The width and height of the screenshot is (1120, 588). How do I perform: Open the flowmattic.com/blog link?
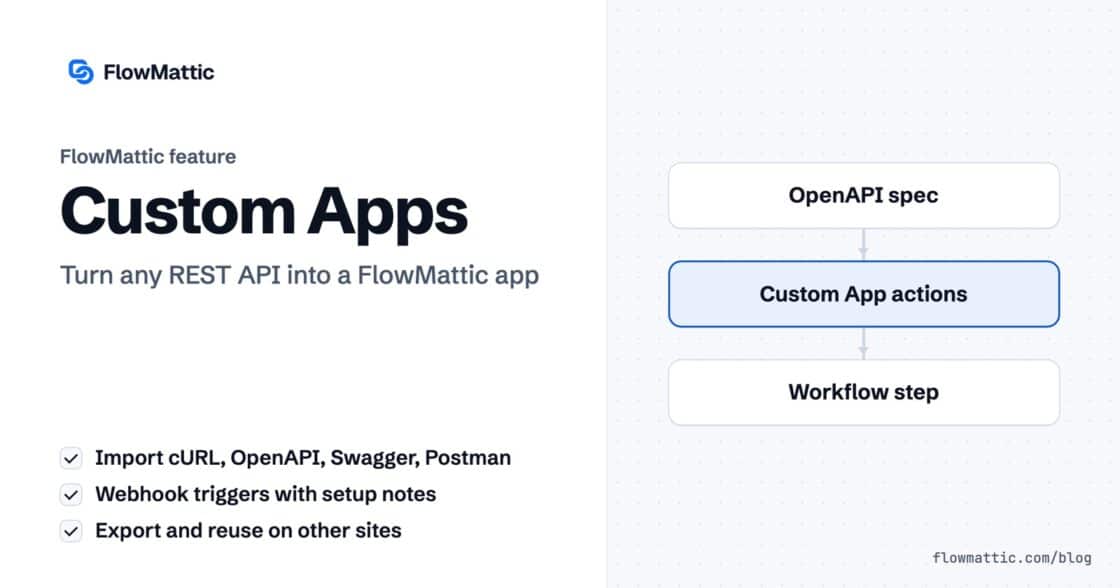[x=1011, y=557]
